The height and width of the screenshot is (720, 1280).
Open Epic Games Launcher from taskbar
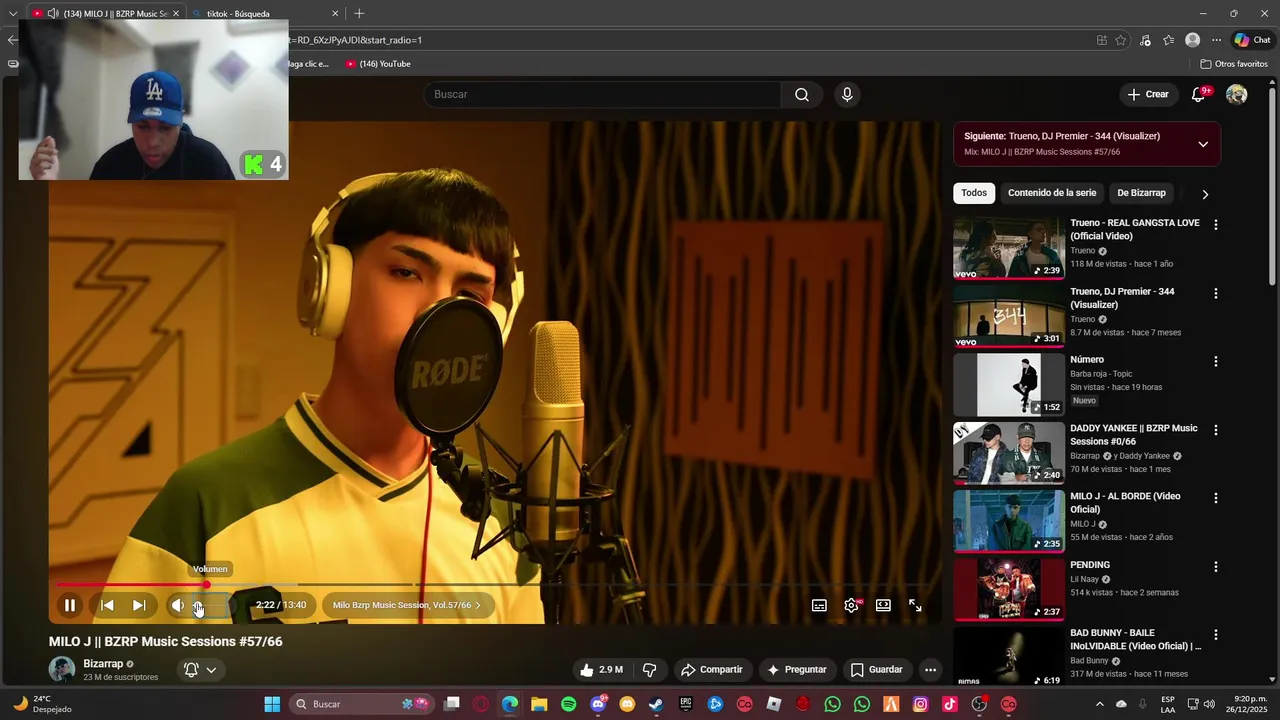[x=686, y=704]
